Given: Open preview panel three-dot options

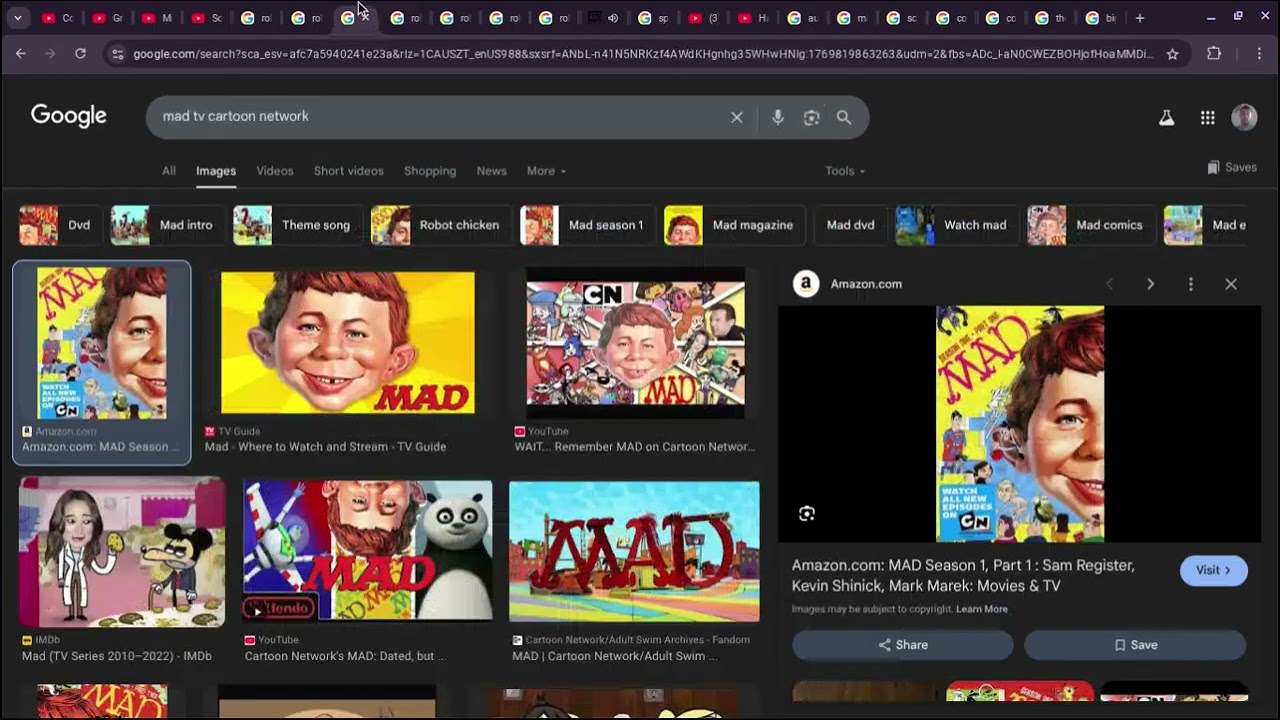Looking at the screenshot, I should pos(1190,284).
